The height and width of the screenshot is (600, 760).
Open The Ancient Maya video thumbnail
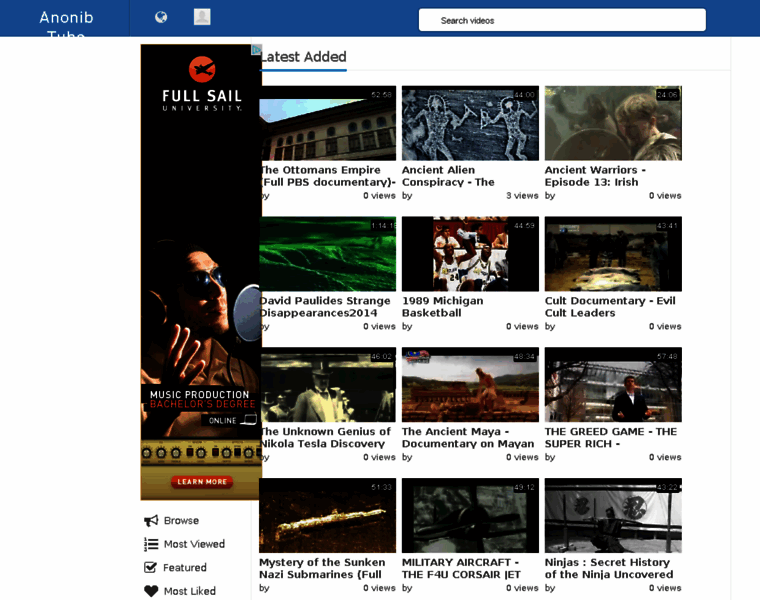[470, 385]
